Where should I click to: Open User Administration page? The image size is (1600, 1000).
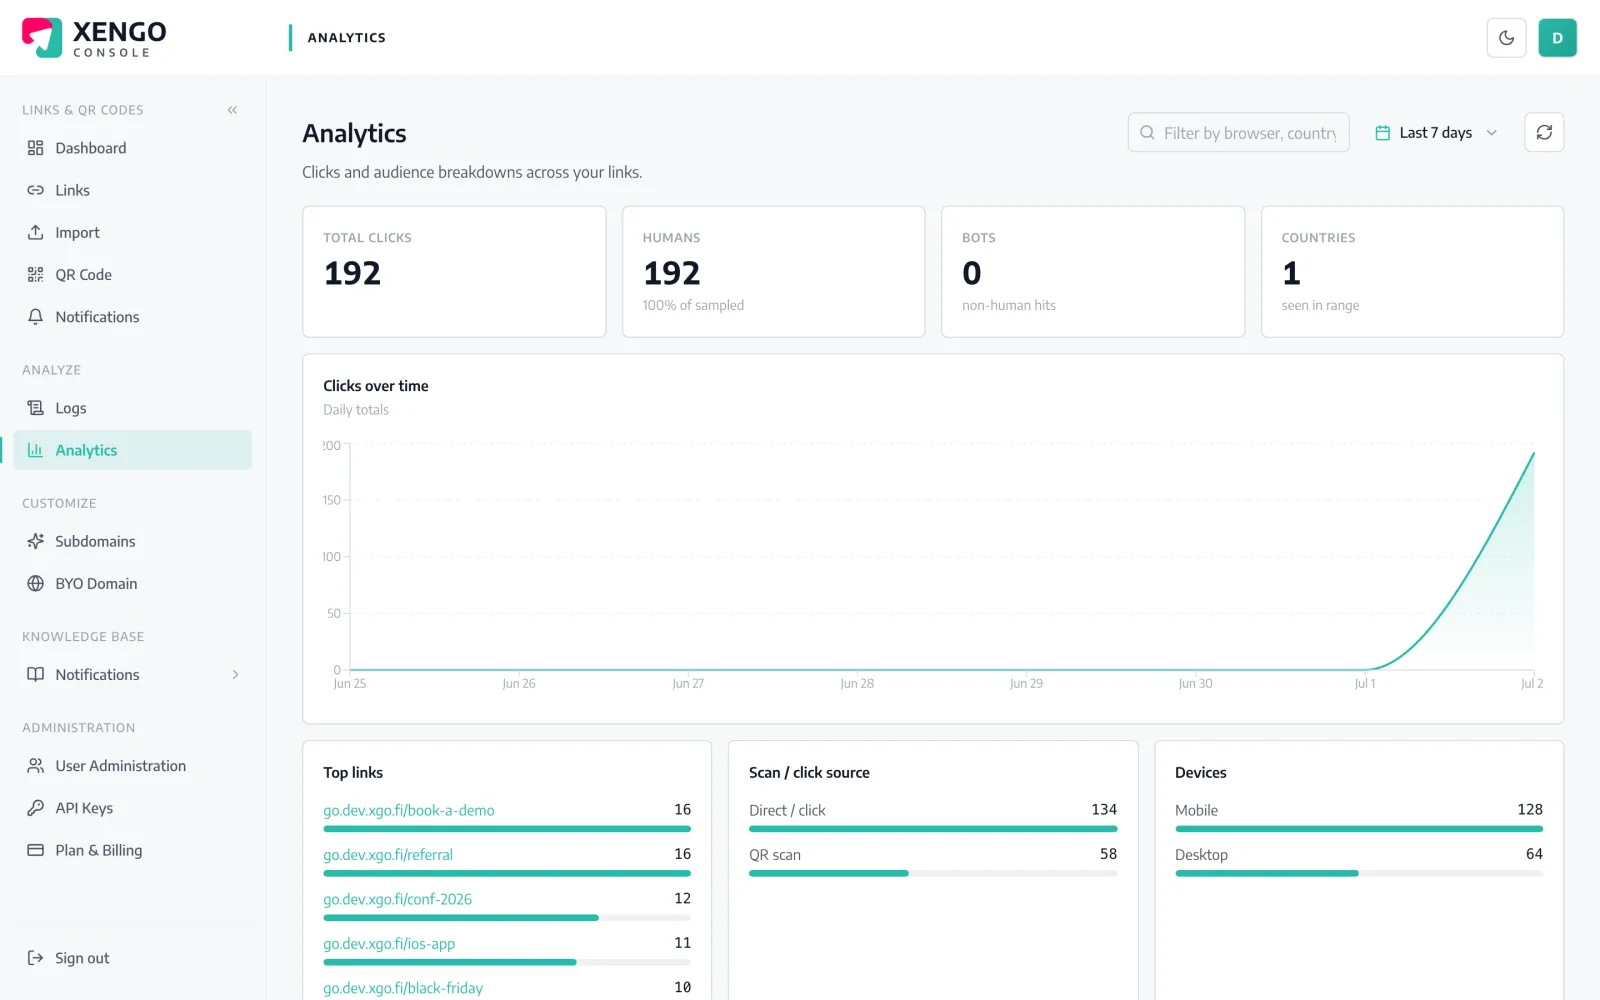pyautogui.click(x=132, y=766)
